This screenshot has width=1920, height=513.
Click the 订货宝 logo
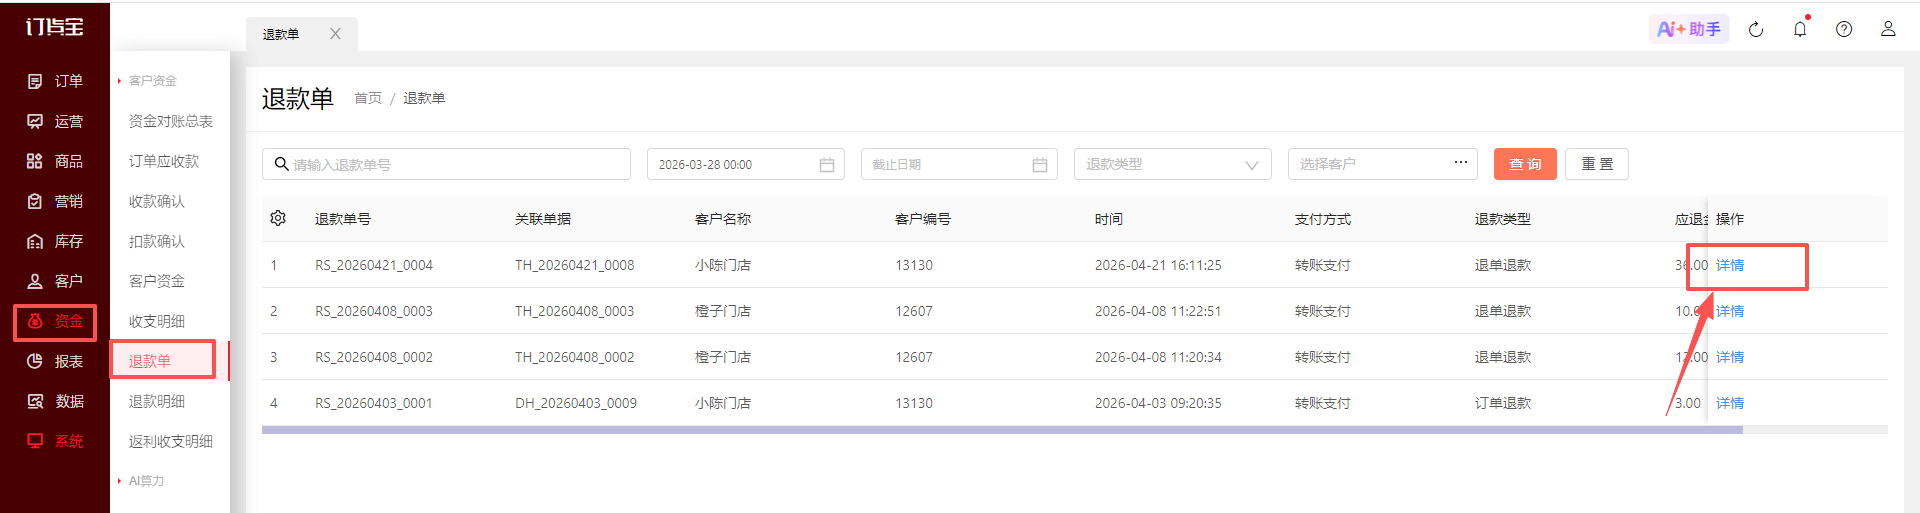point(54,27)
